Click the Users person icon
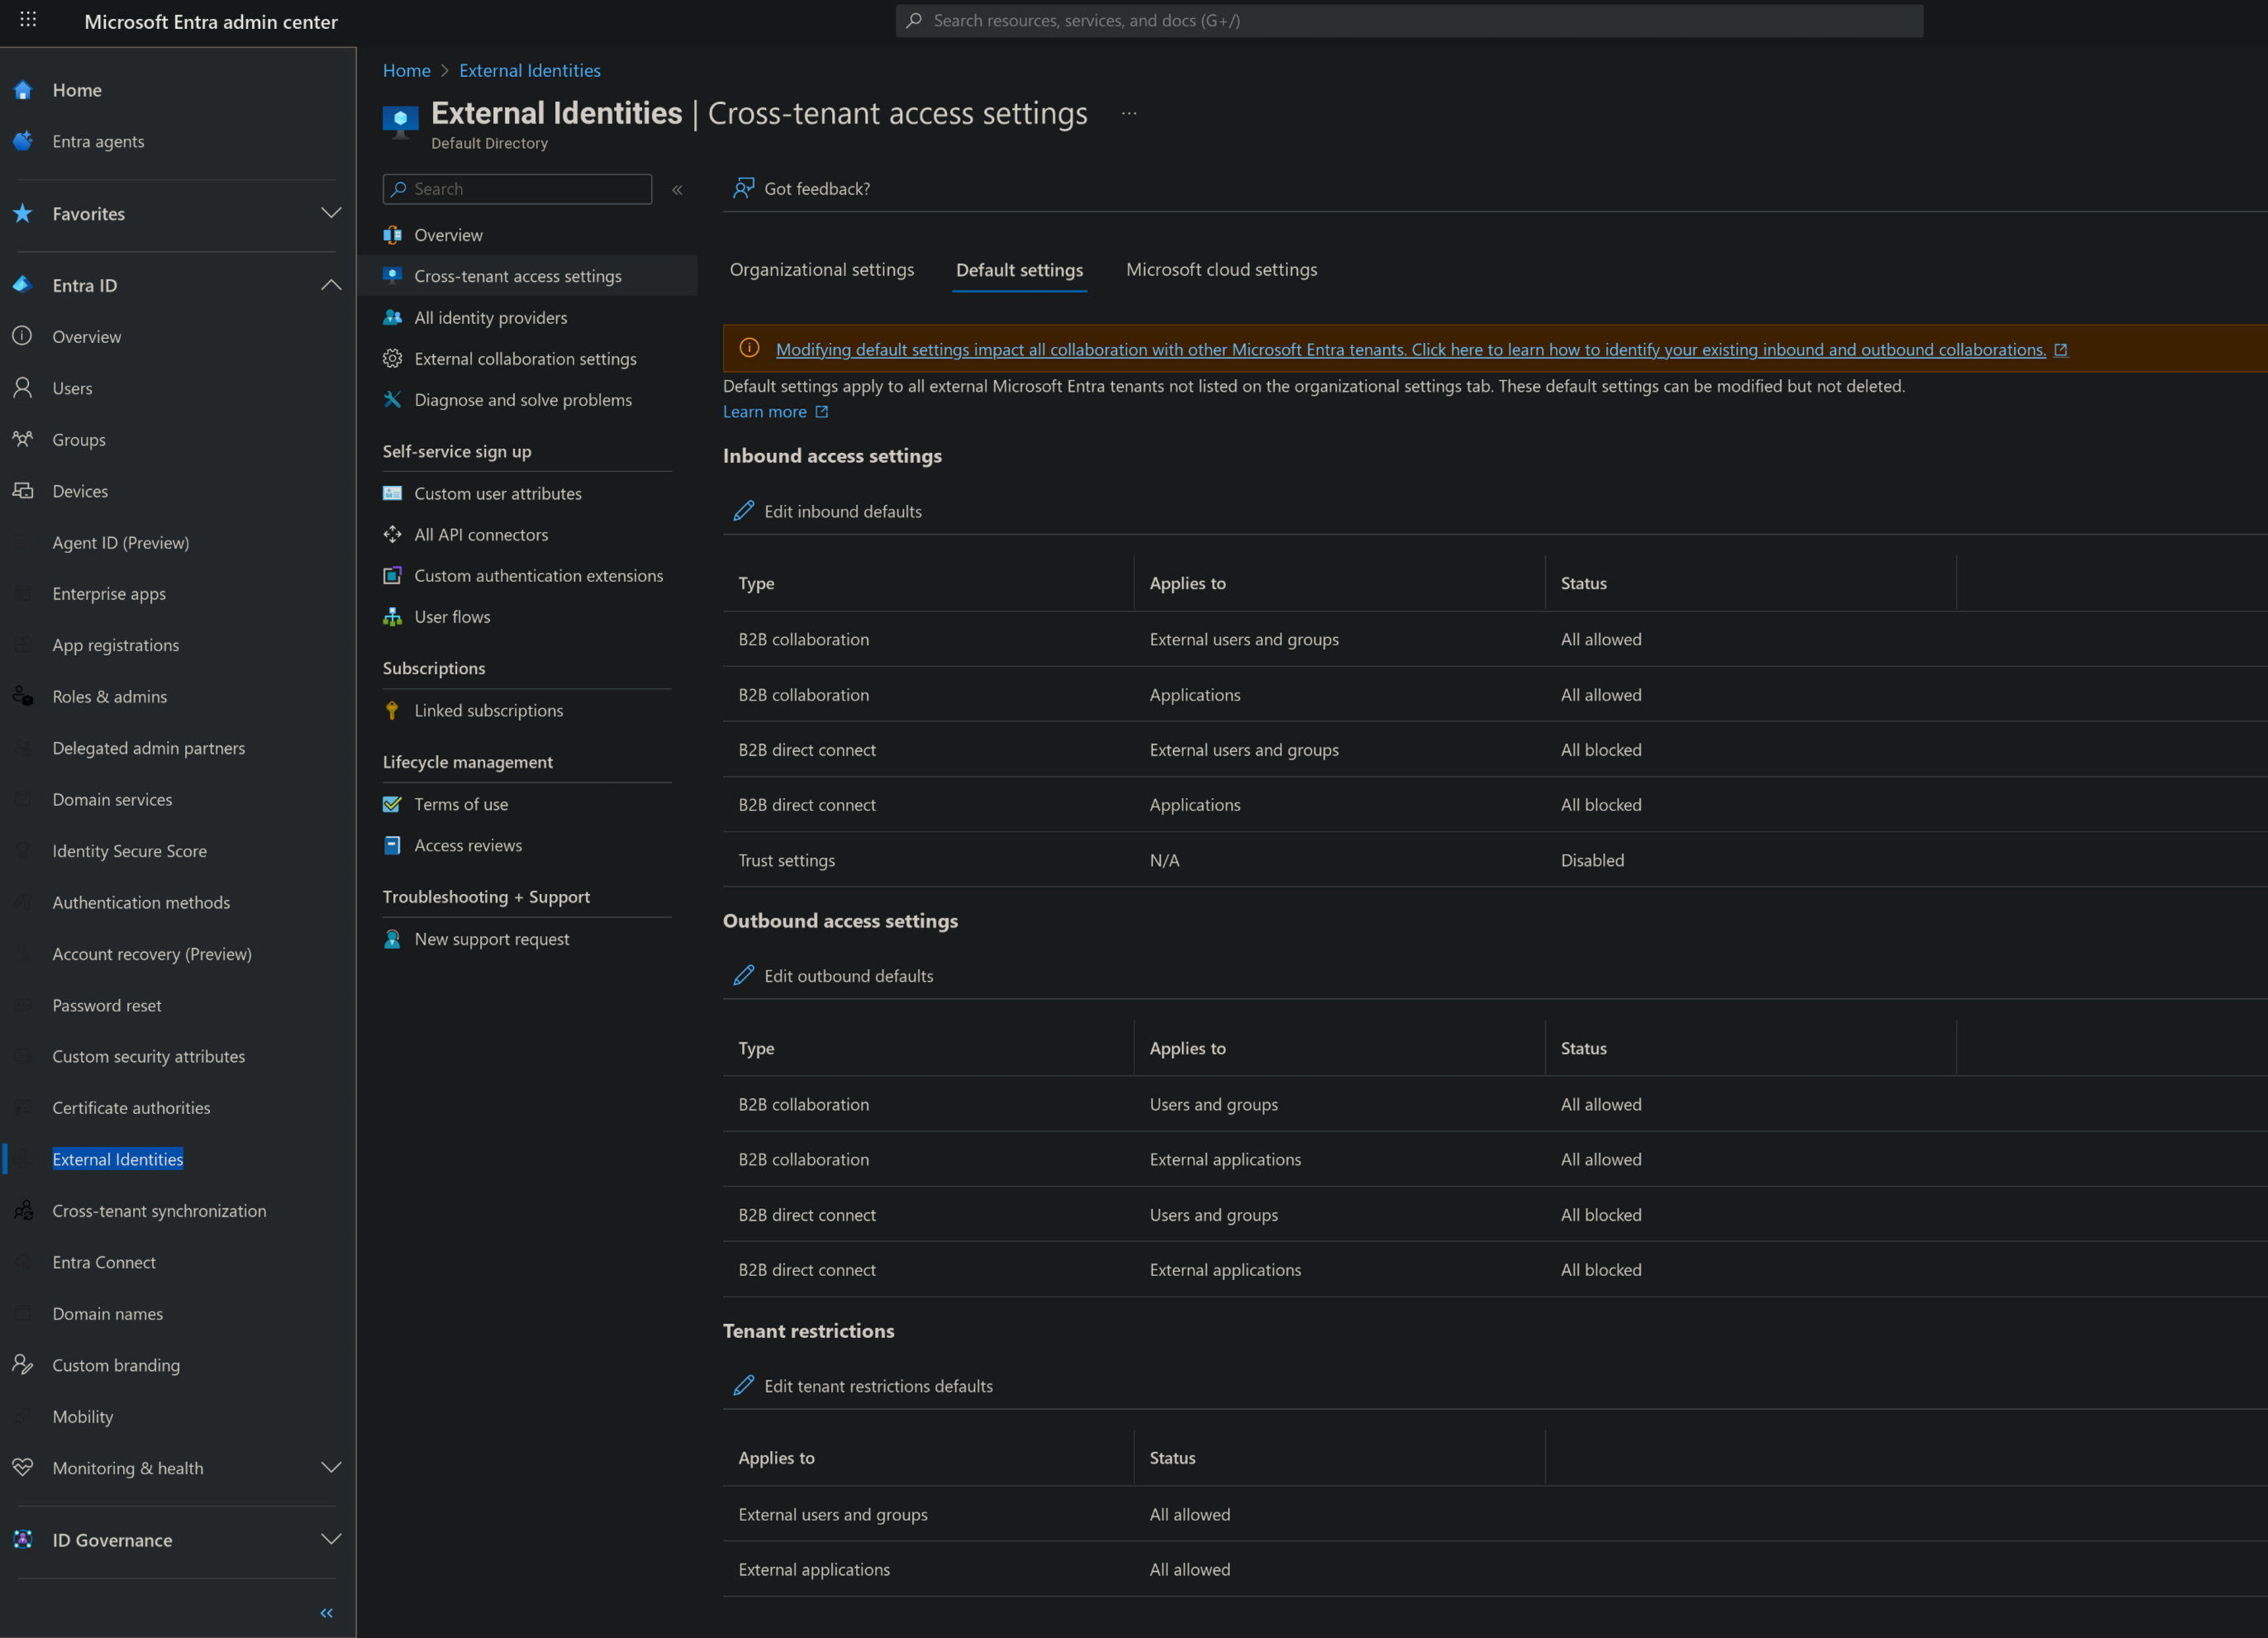 pyautogui.click(x=23, y=387)
